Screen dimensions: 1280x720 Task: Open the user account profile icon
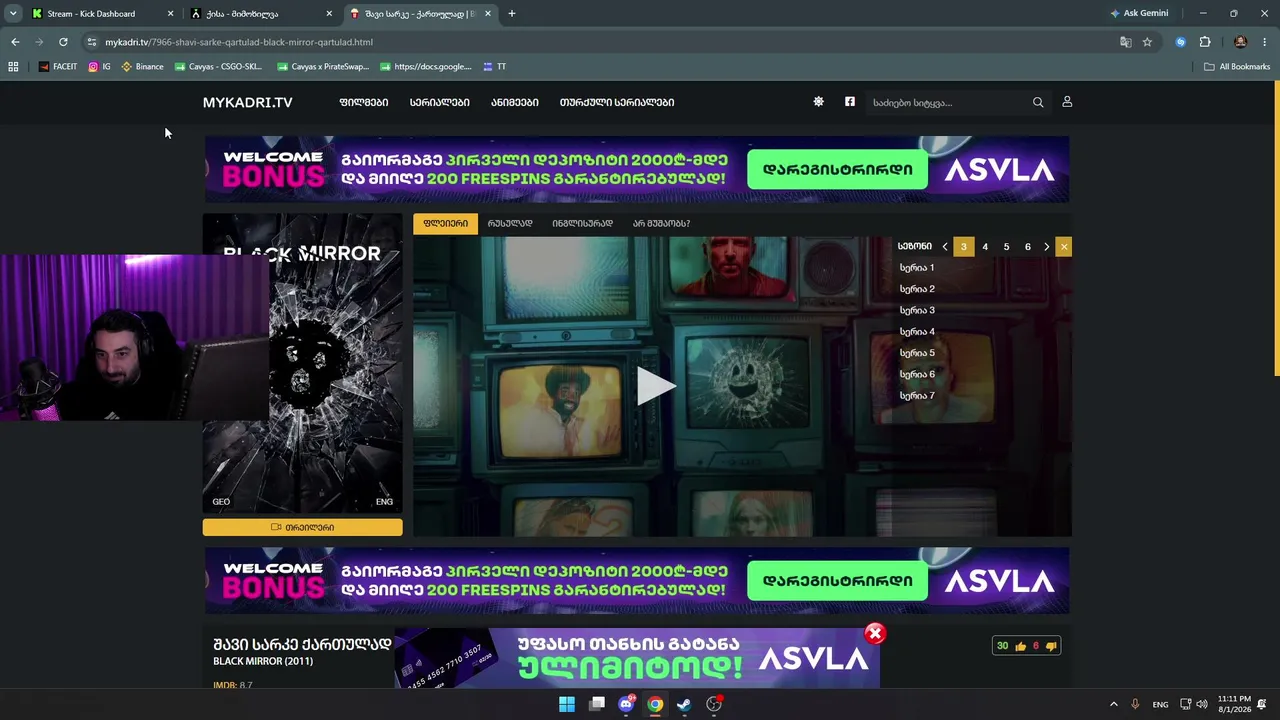1067,102
